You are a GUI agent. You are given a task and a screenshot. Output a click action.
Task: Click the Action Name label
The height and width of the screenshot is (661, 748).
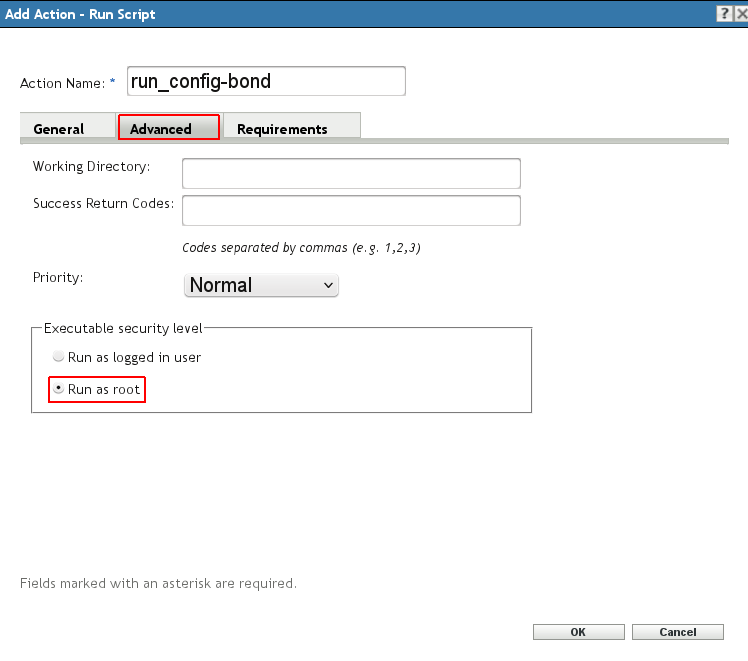pos(62,83)
